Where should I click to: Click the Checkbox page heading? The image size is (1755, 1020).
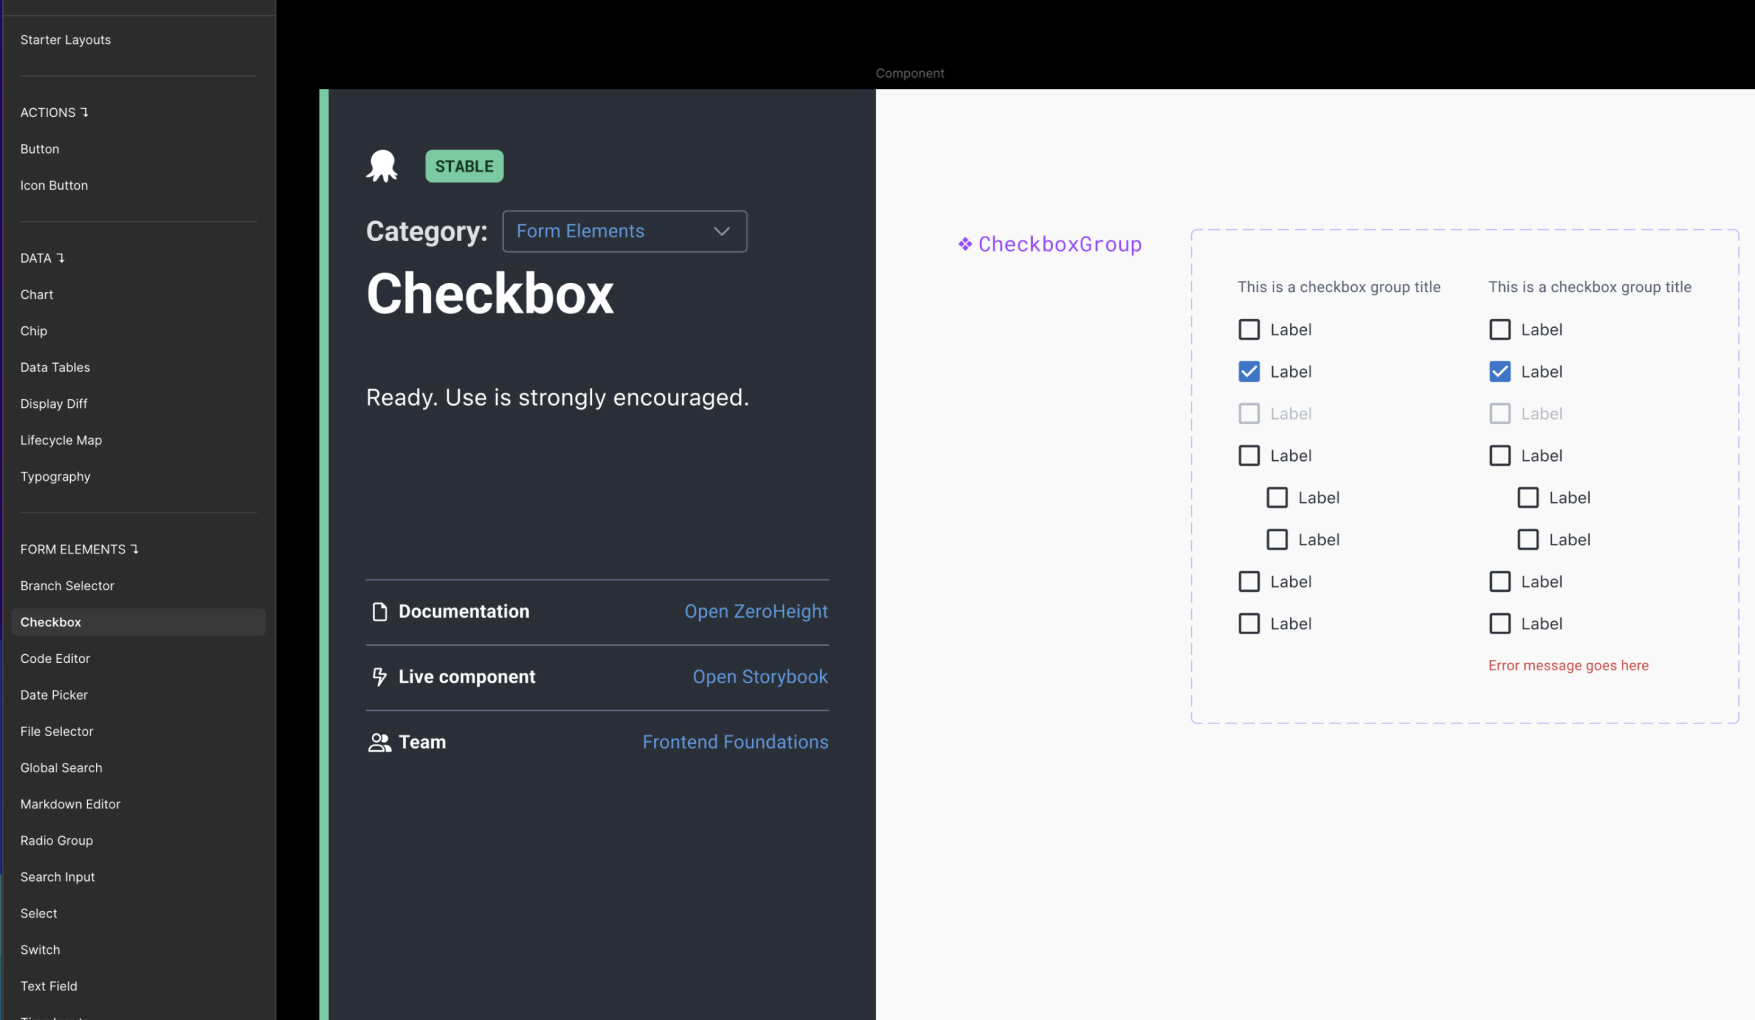pos(490,294)
